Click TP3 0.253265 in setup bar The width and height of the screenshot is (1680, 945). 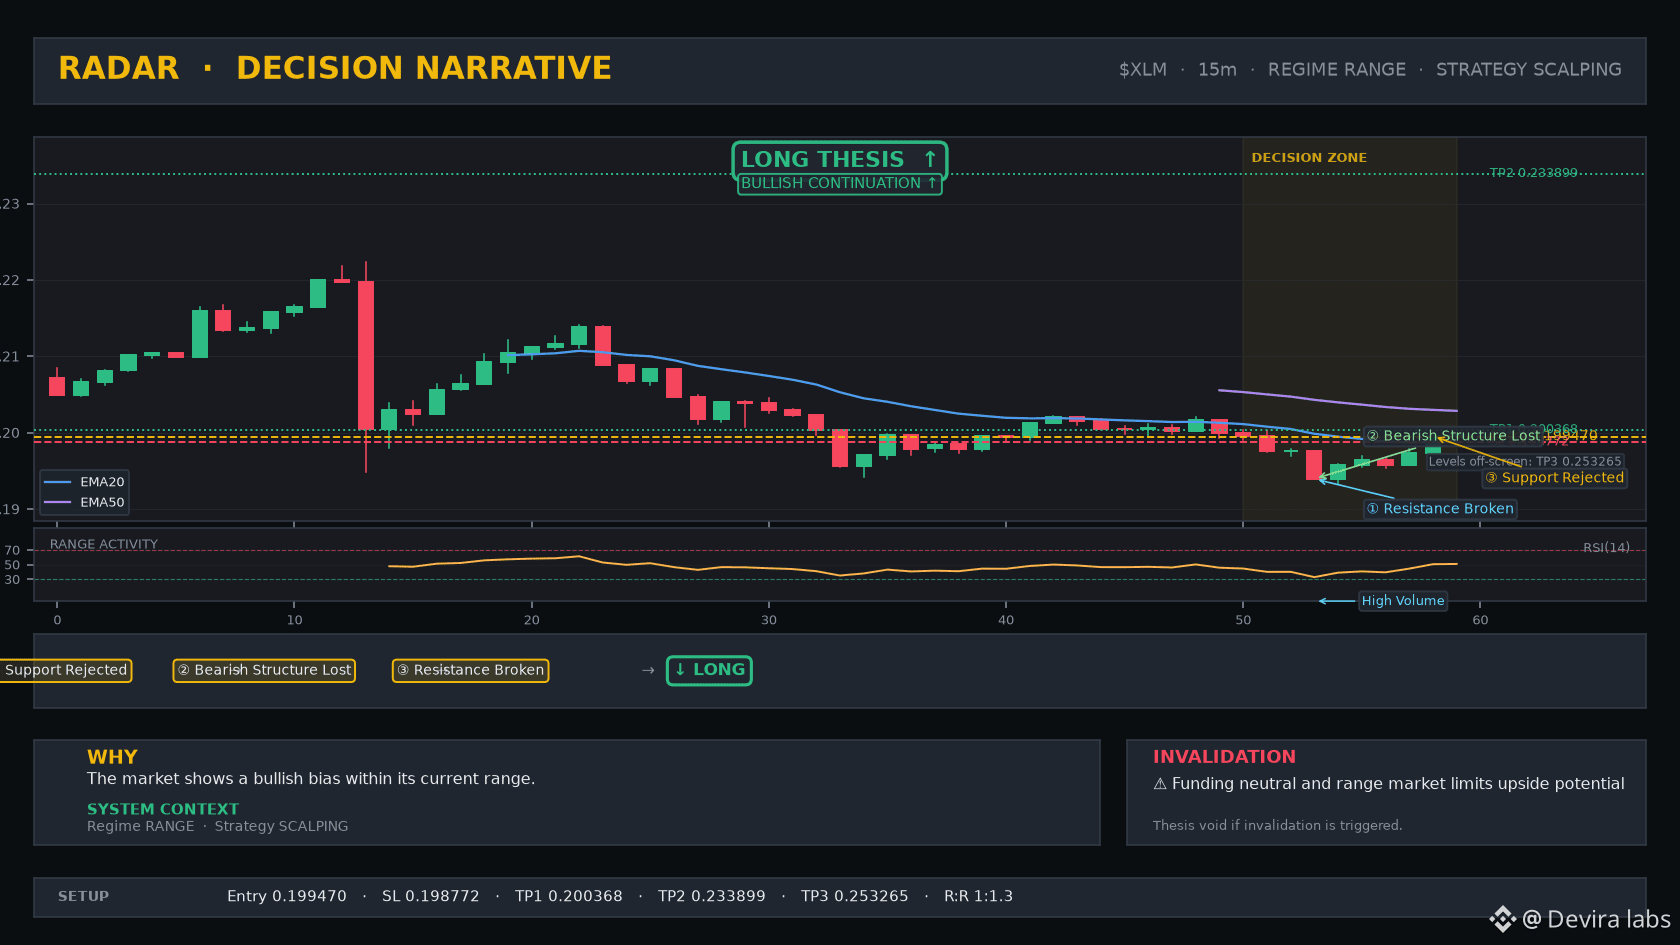pos(855,896)
